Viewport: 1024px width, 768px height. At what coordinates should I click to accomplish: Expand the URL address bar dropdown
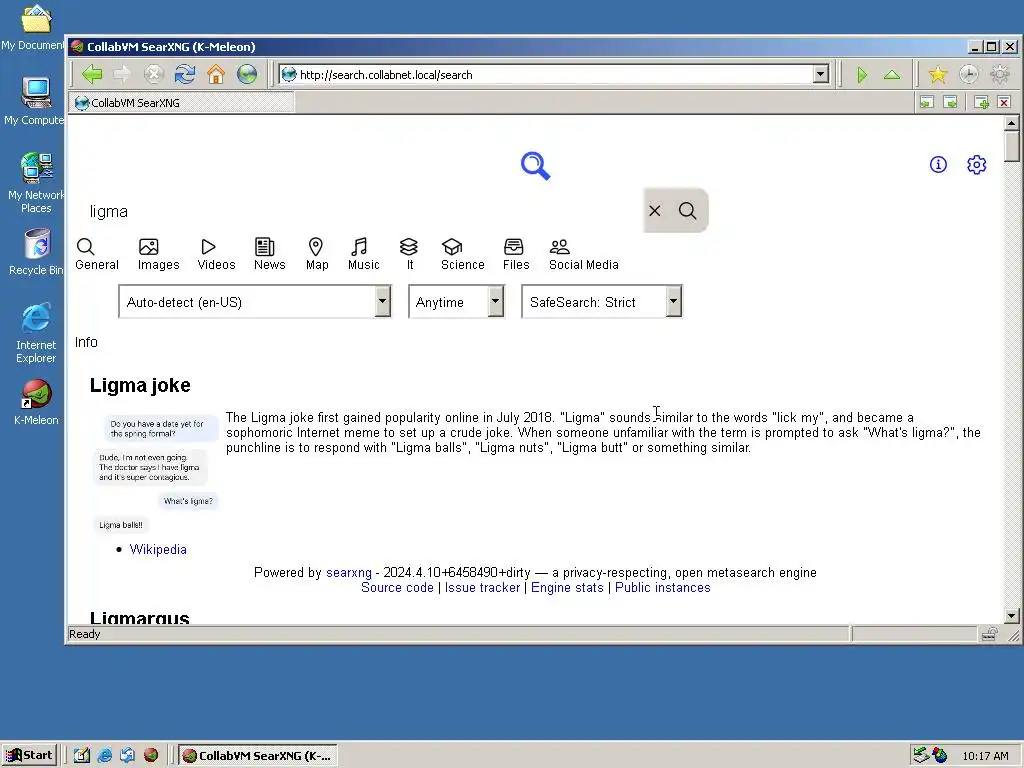(821, 74)
